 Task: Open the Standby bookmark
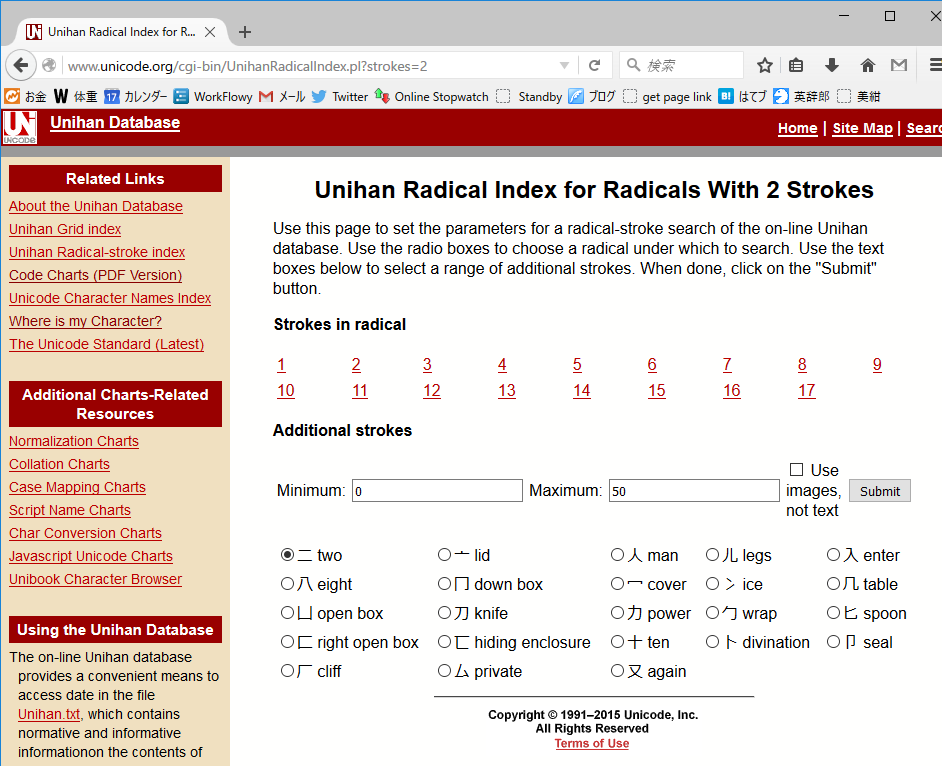pos(529,96)
